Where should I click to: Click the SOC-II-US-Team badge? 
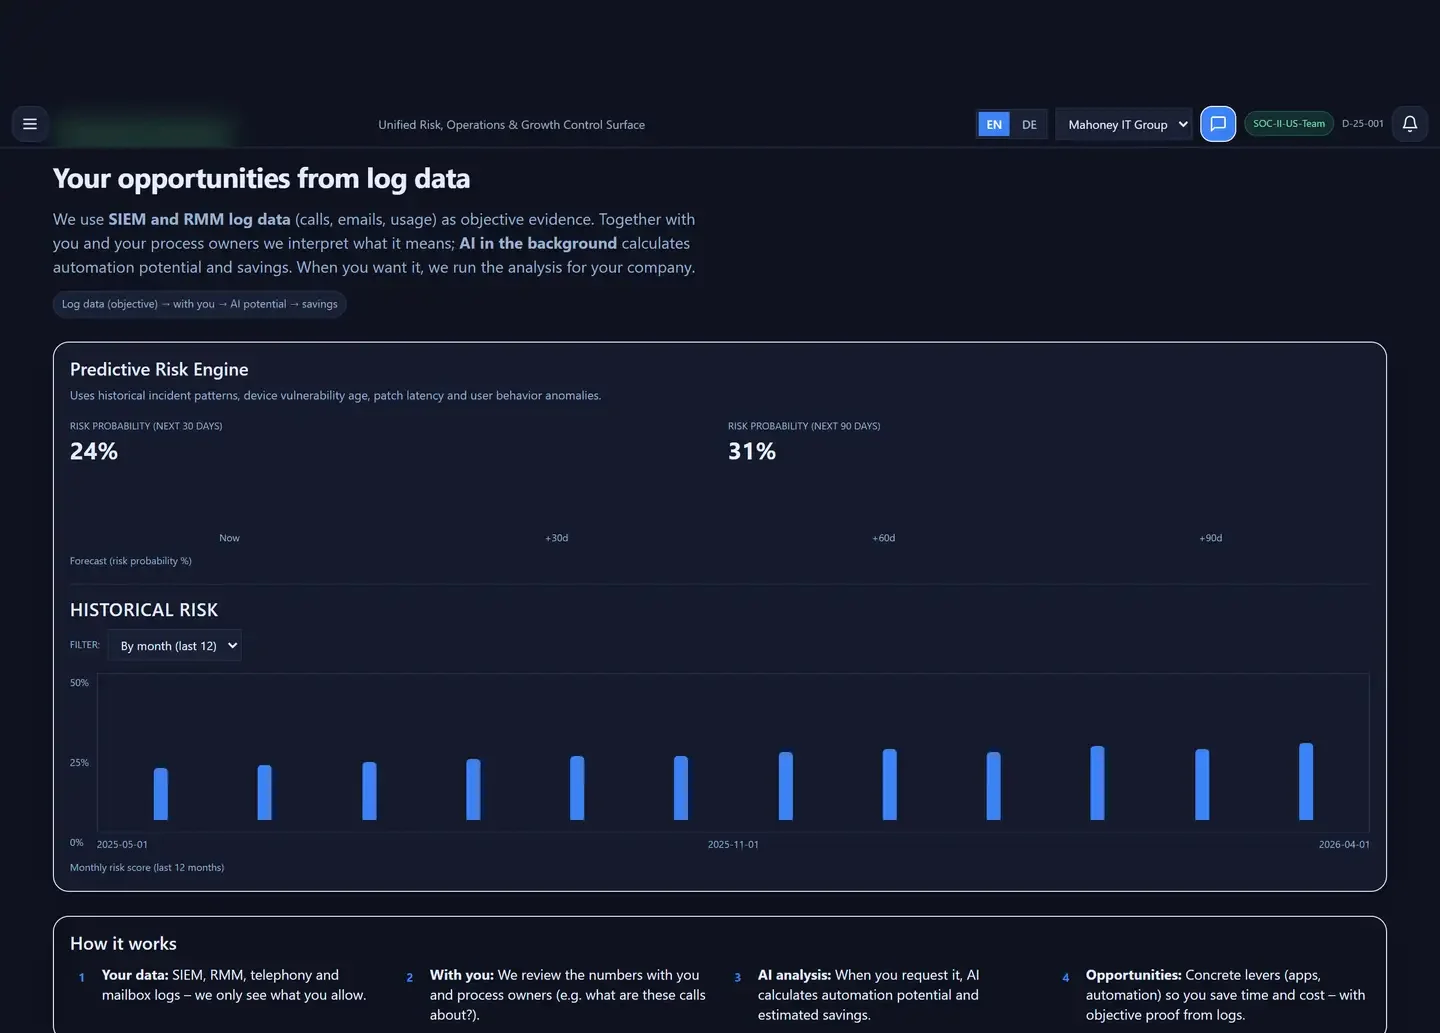coord(1288,123)
